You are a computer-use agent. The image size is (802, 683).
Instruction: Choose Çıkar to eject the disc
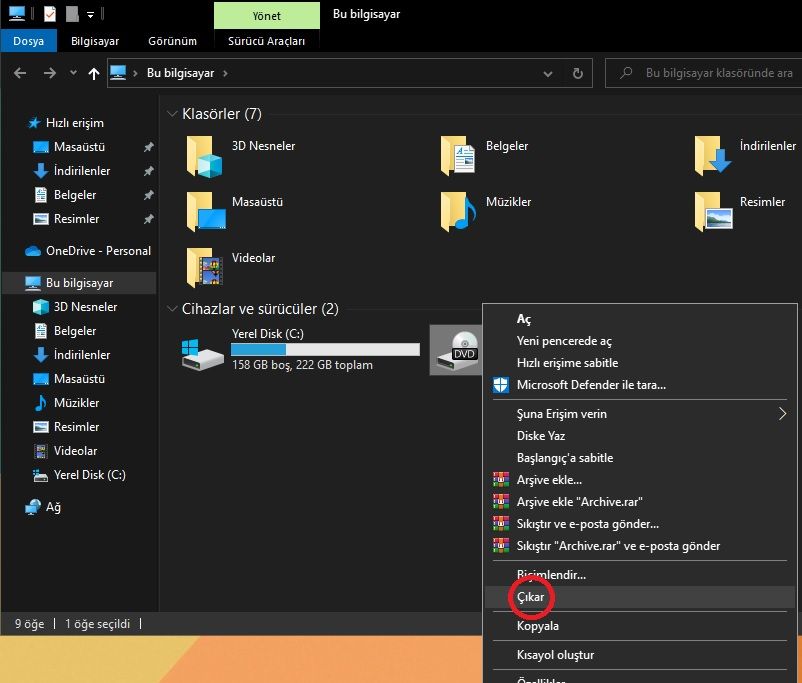639,597
